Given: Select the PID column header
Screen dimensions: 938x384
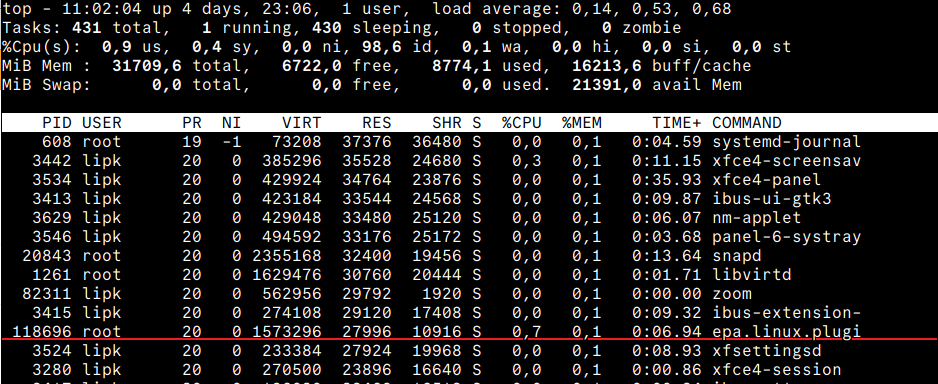Looking at the screenshot, I should point(57,123).
